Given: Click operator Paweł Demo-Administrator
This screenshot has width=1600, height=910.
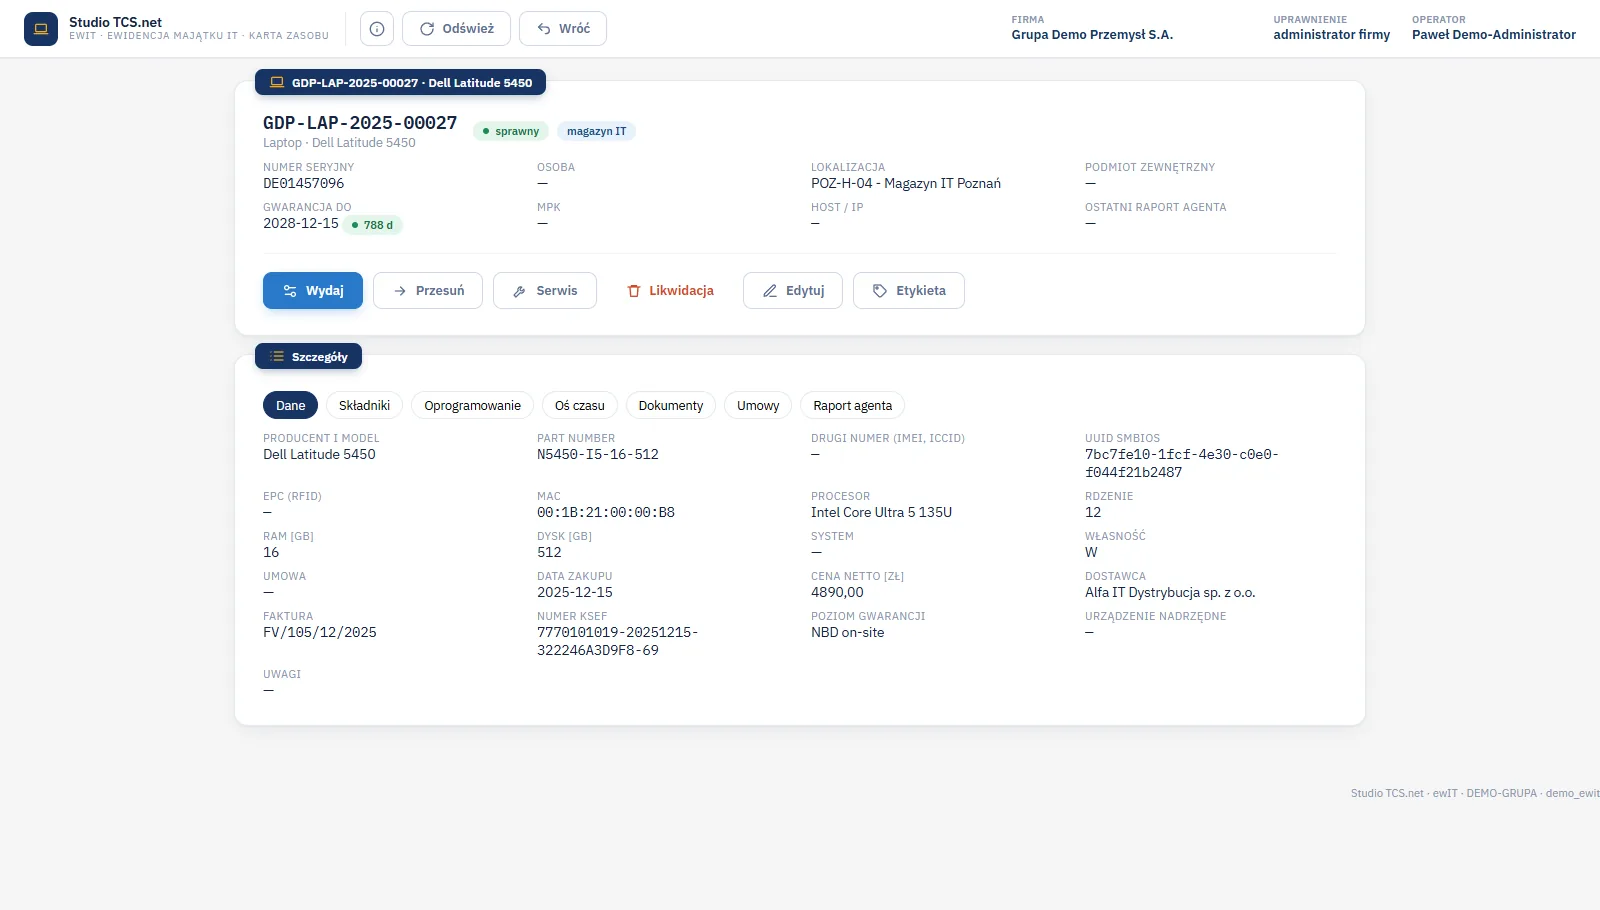Looking at the screenshot, I should point(1494,34).
